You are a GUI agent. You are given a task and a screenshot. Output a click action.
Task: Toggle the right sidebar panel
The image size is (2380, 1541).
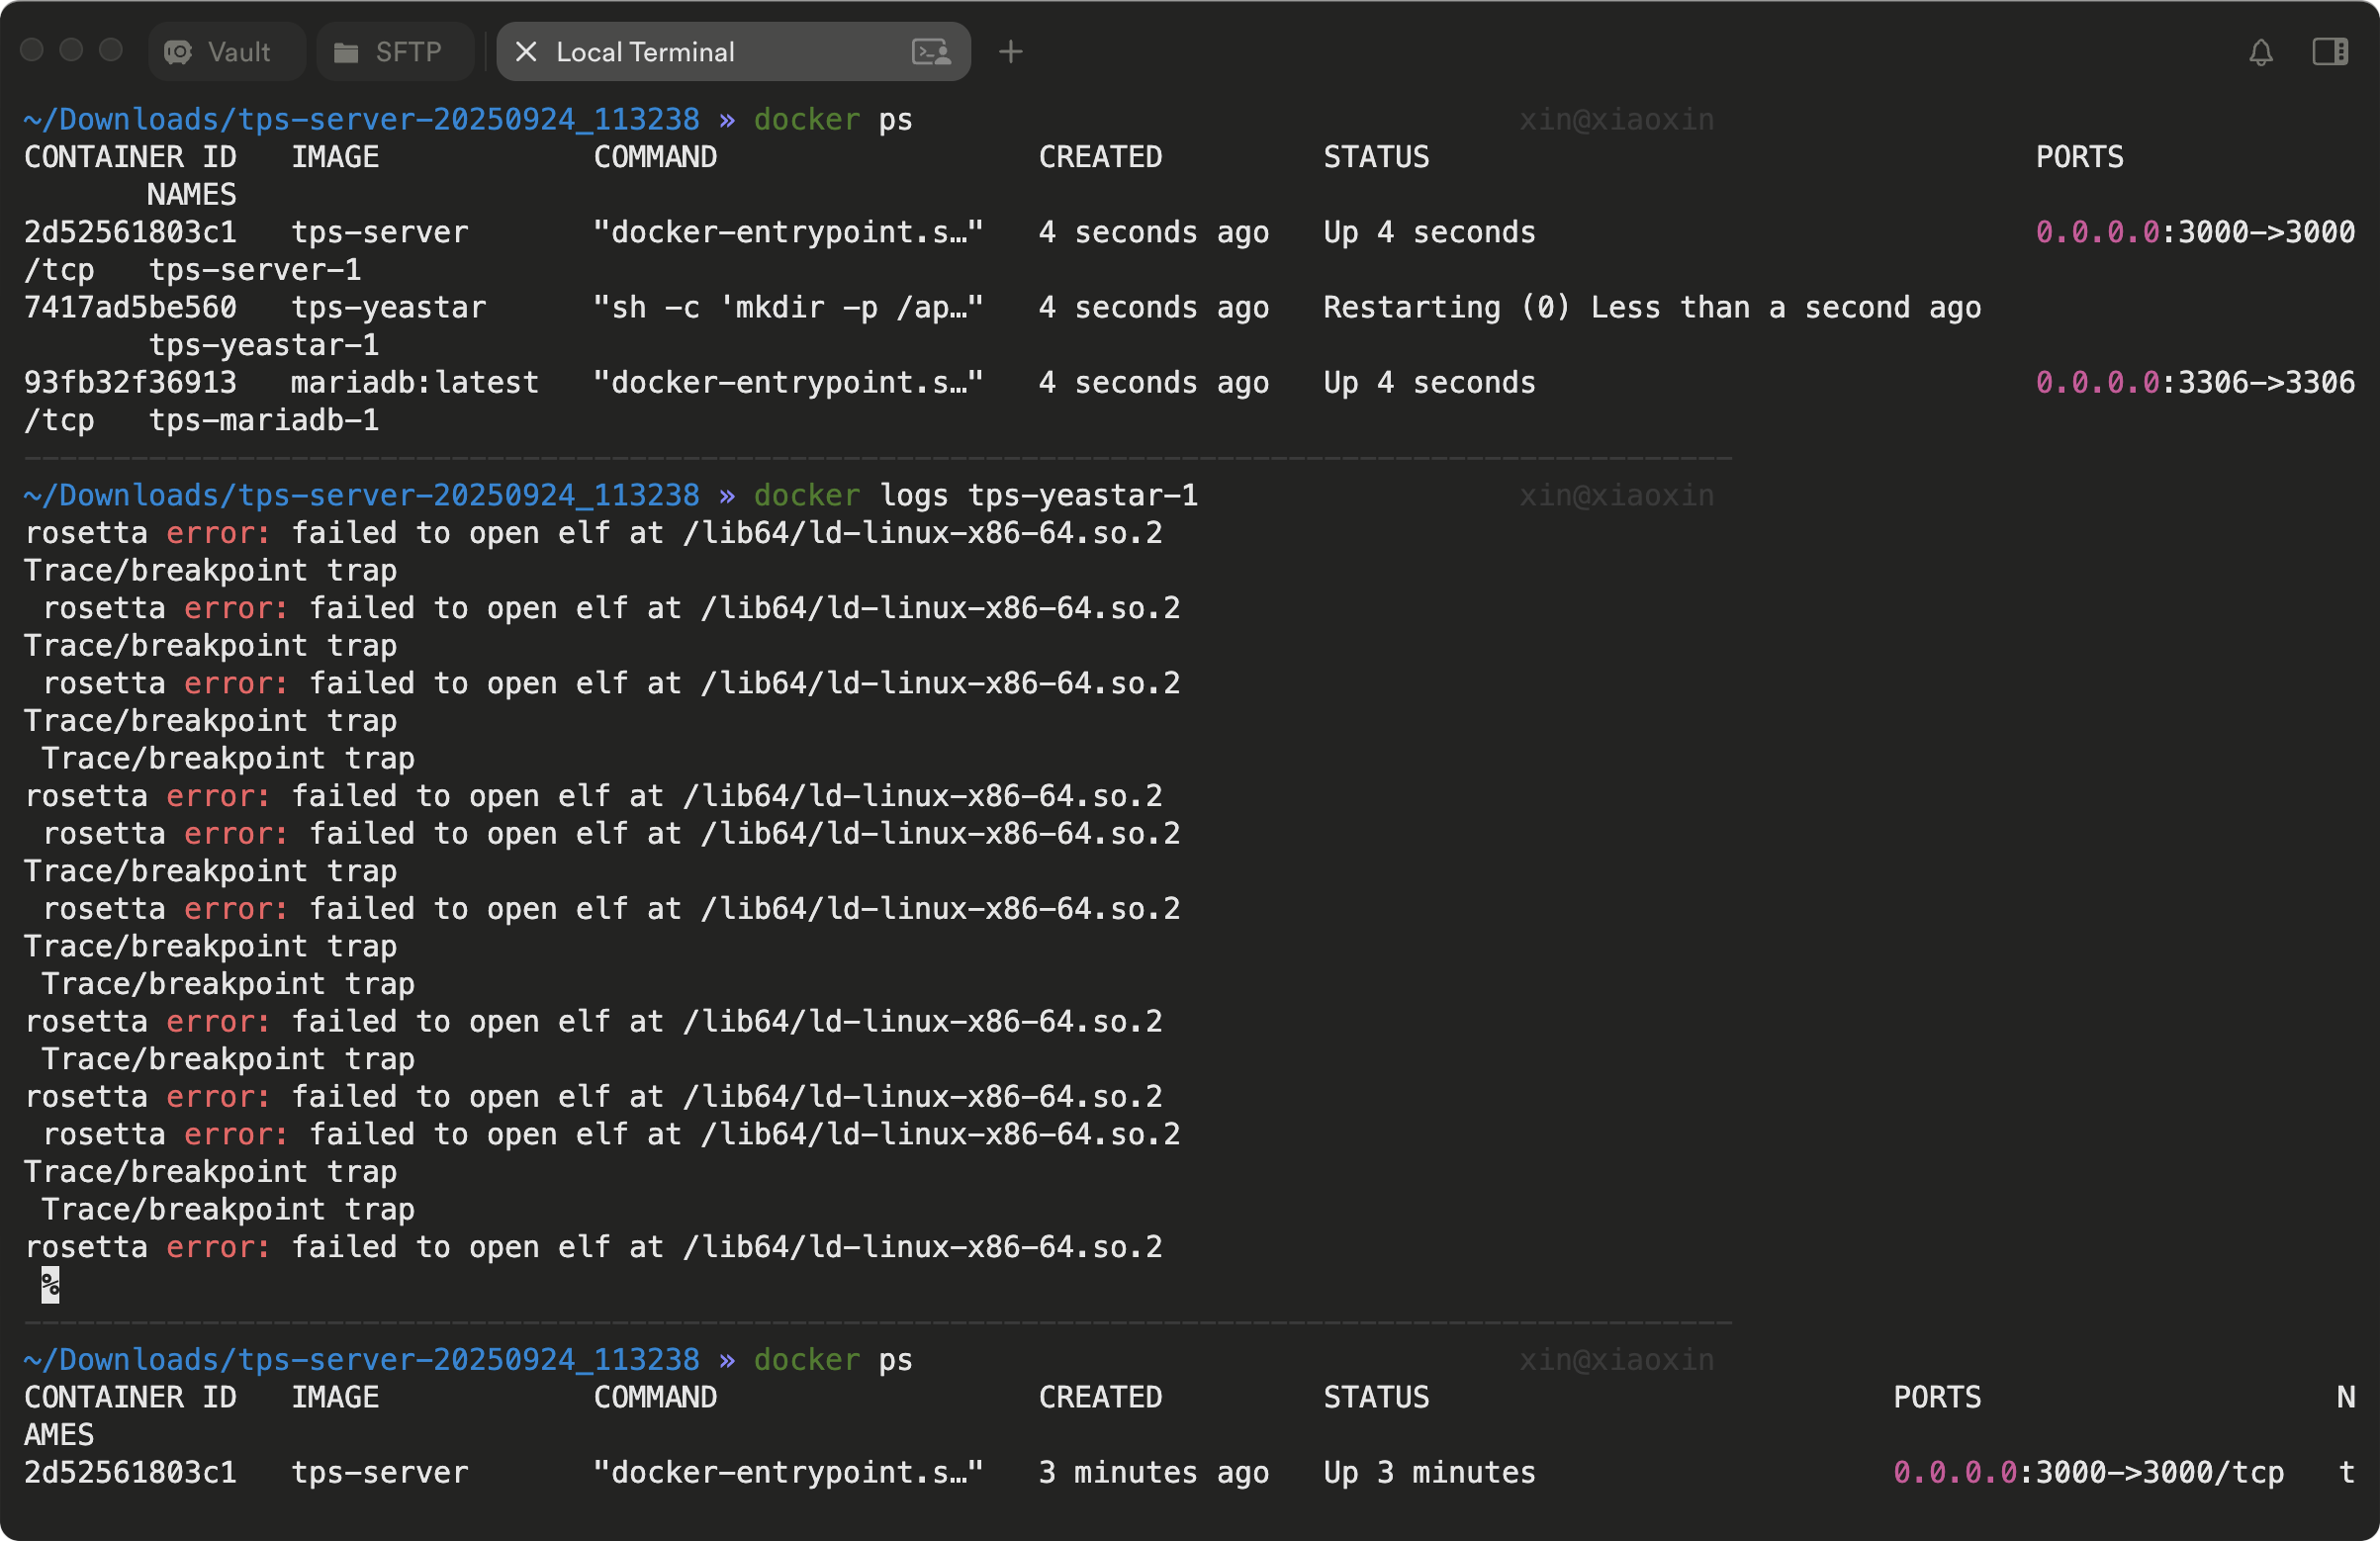pyautogui.click(x=2329, y=52)
